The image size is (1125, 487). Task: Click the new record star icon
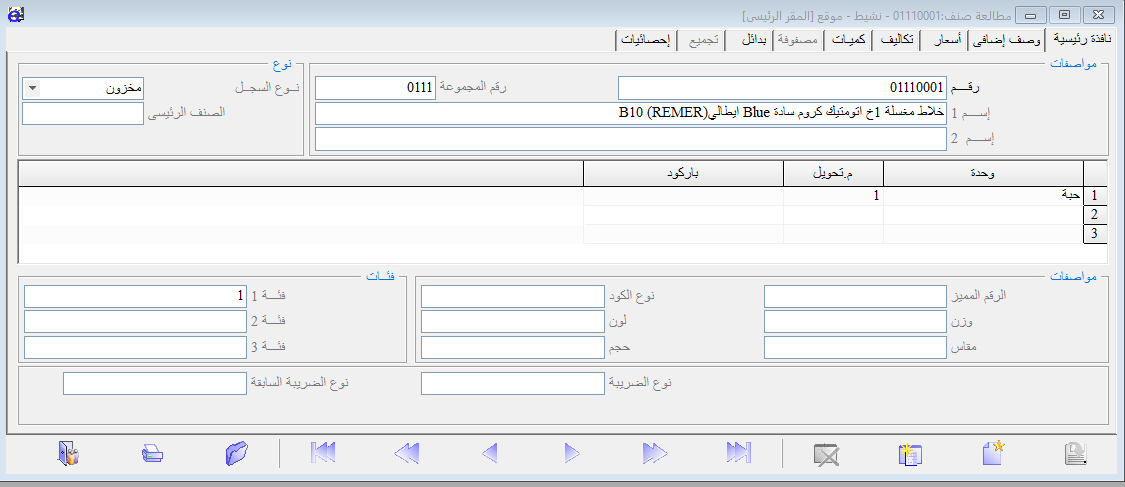pyautogui.click(x=992, y=453)
